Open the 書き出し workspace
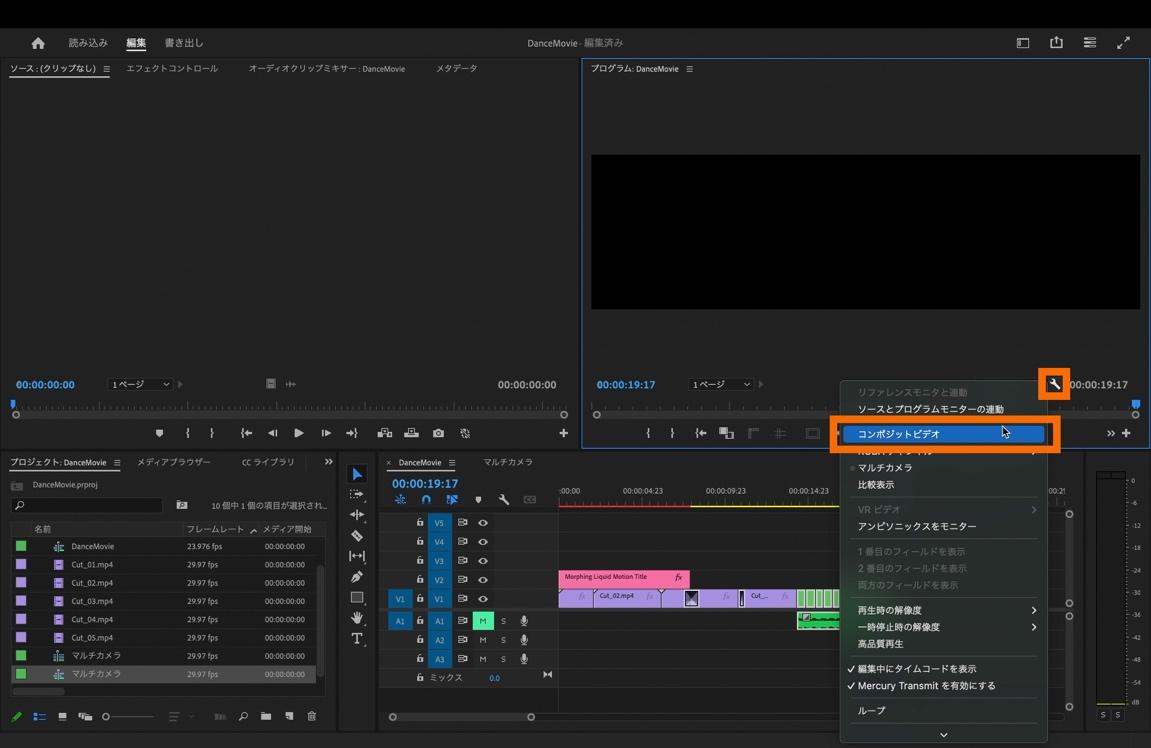 click(x=184, y=43)
